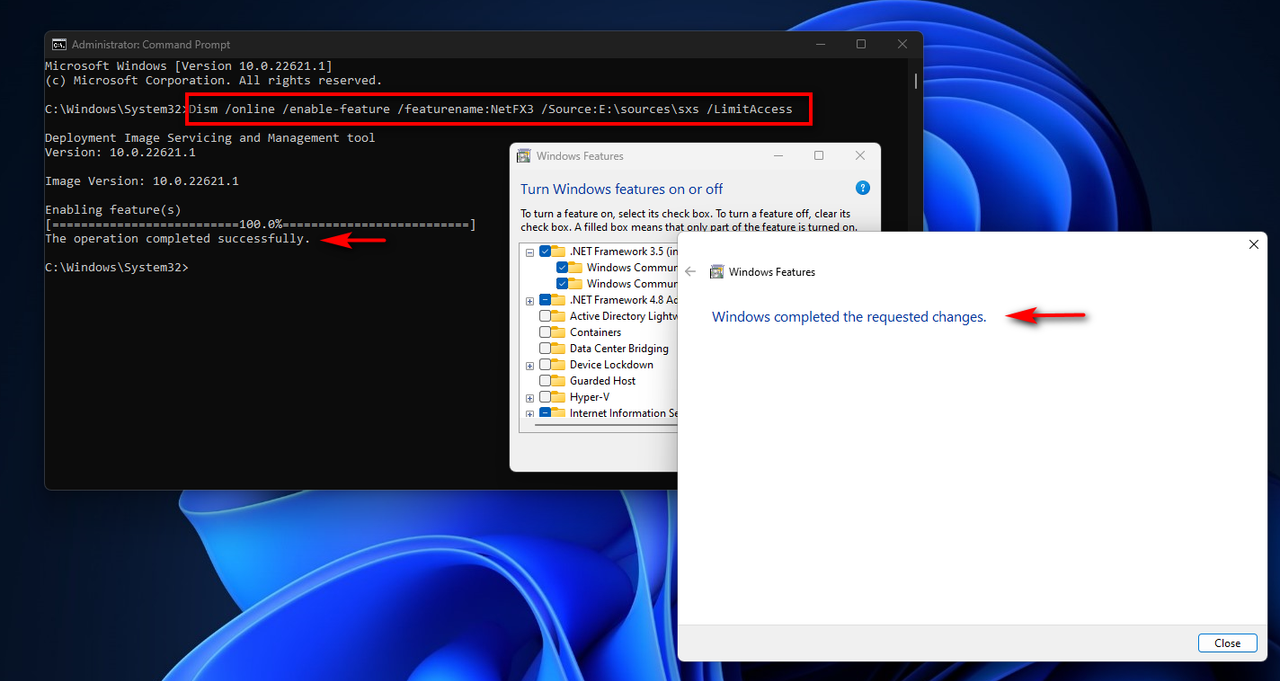Click 'Image Version: 10.0.22621.1' line
The height and width of the screenshot is (681, 1280).
(141, 181)
